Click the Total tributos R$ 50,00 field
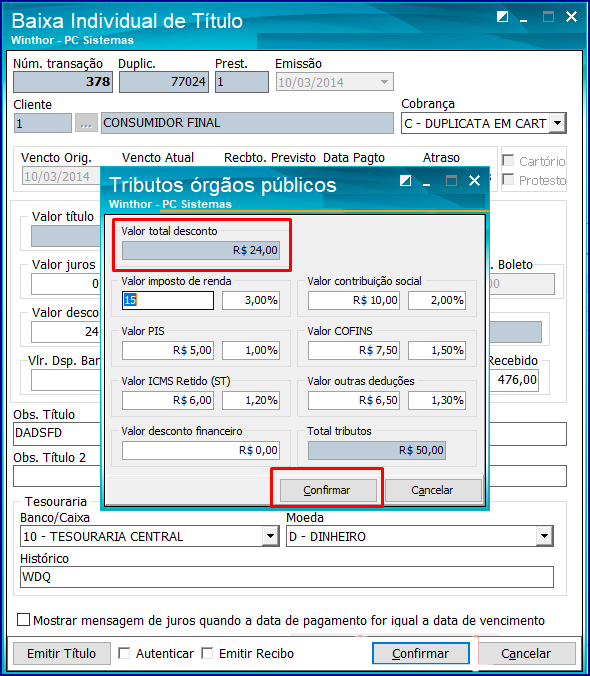590x676 pixels. [x=377, y=450]
